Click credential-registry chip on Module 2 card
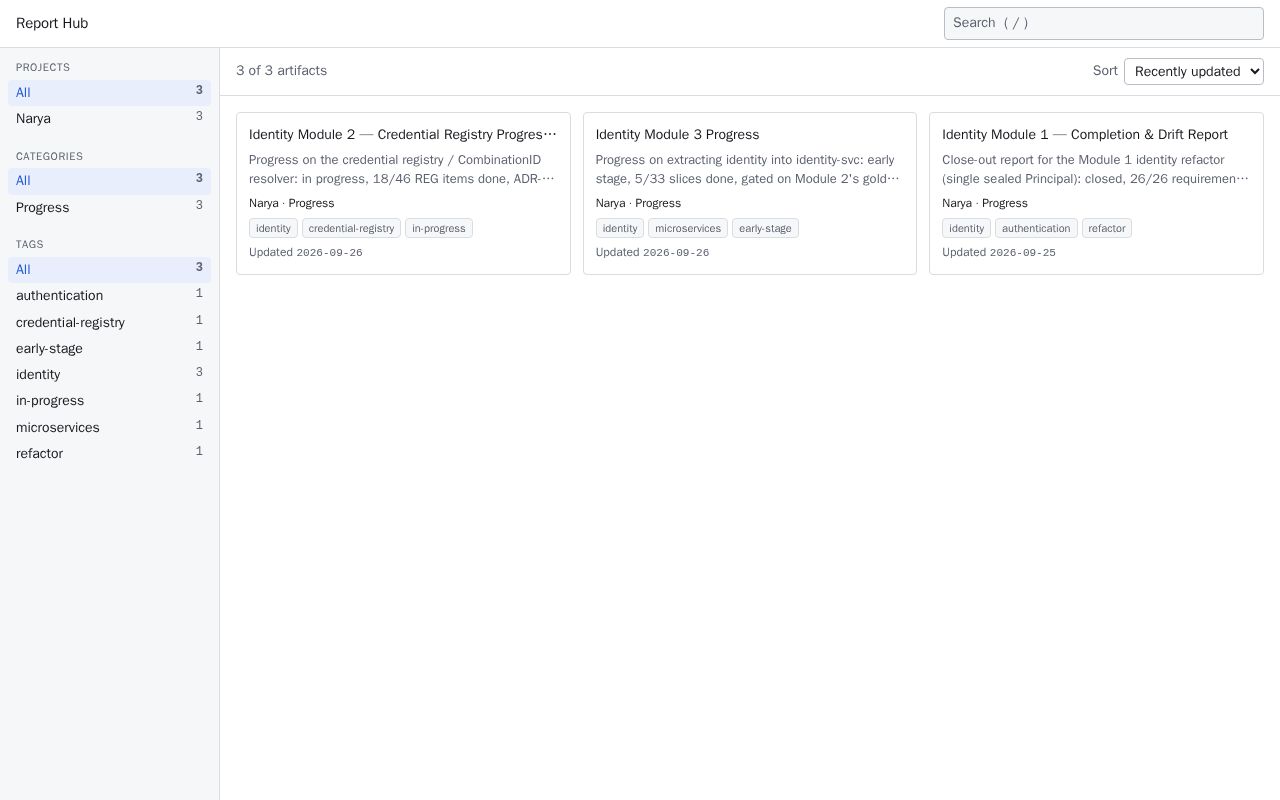1280x800 pixels. click(x=351, y=228)
